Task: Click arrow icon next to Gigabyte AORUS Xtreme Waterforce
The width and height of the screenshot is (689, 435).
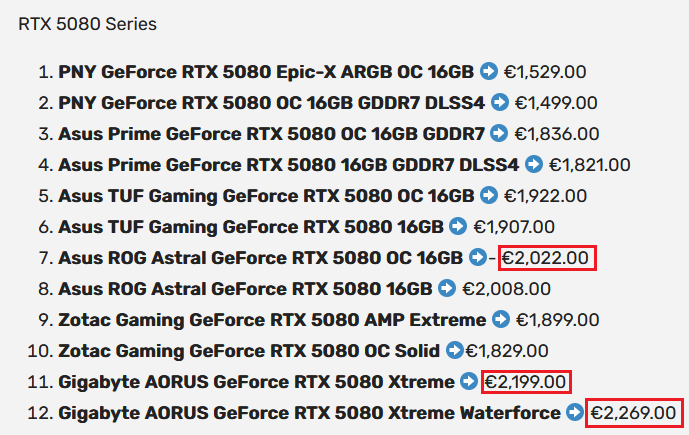Action: 575,412
